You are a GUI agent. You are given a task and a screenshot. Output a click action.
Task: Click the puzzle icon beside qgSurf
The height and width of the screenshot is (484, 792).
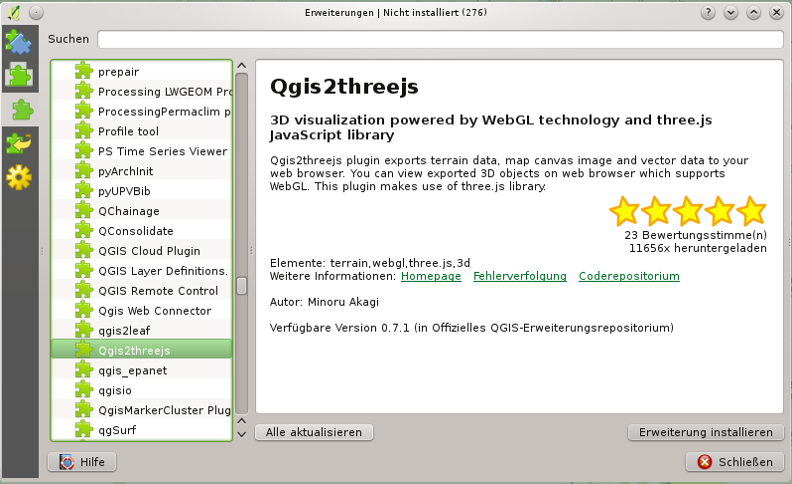[x=84, y=430]
